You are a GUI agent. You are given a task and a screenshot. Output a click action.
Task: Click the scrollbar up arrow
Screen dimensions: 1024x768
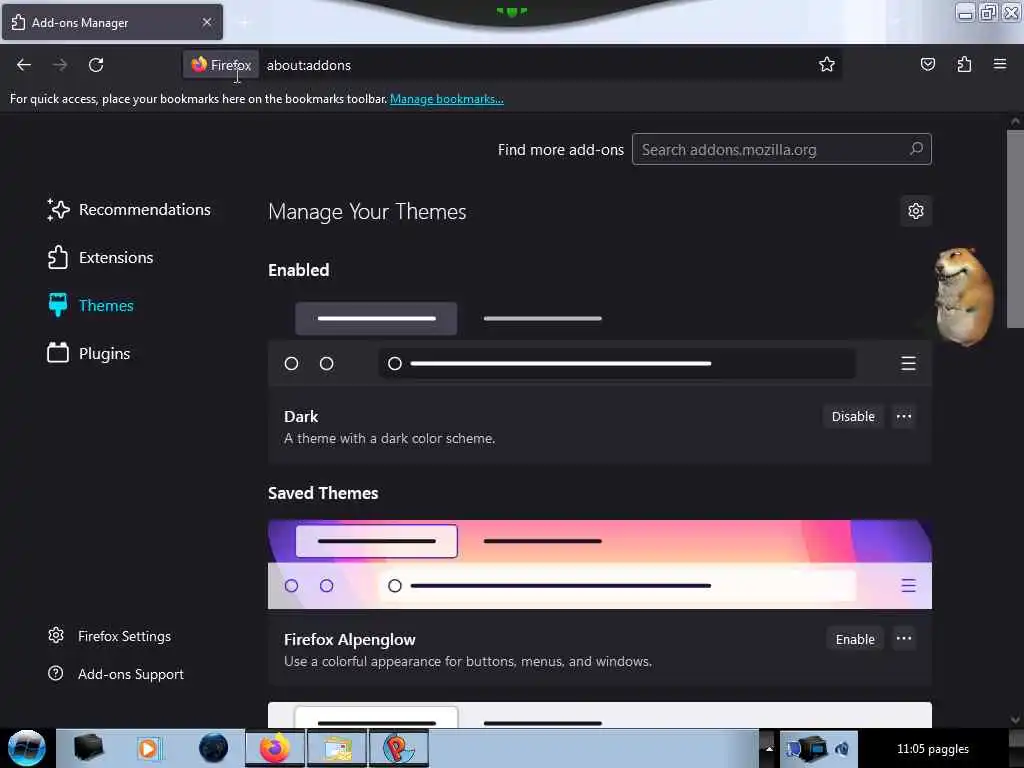1014,121
